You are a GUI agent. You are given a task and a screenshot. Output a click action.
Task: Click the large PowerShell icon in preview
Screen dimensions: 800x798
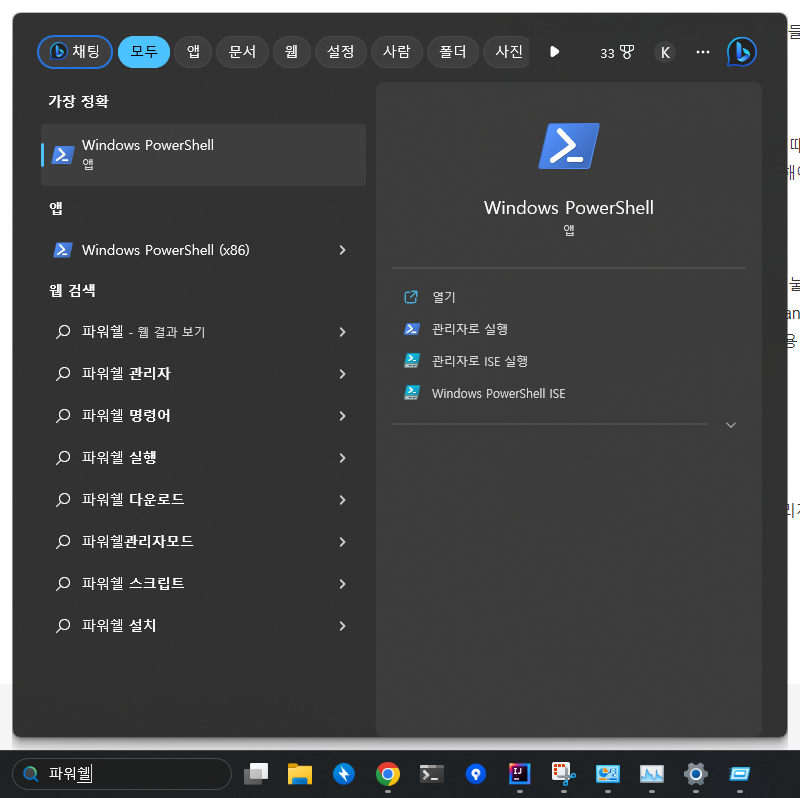[x=569, y=146]
